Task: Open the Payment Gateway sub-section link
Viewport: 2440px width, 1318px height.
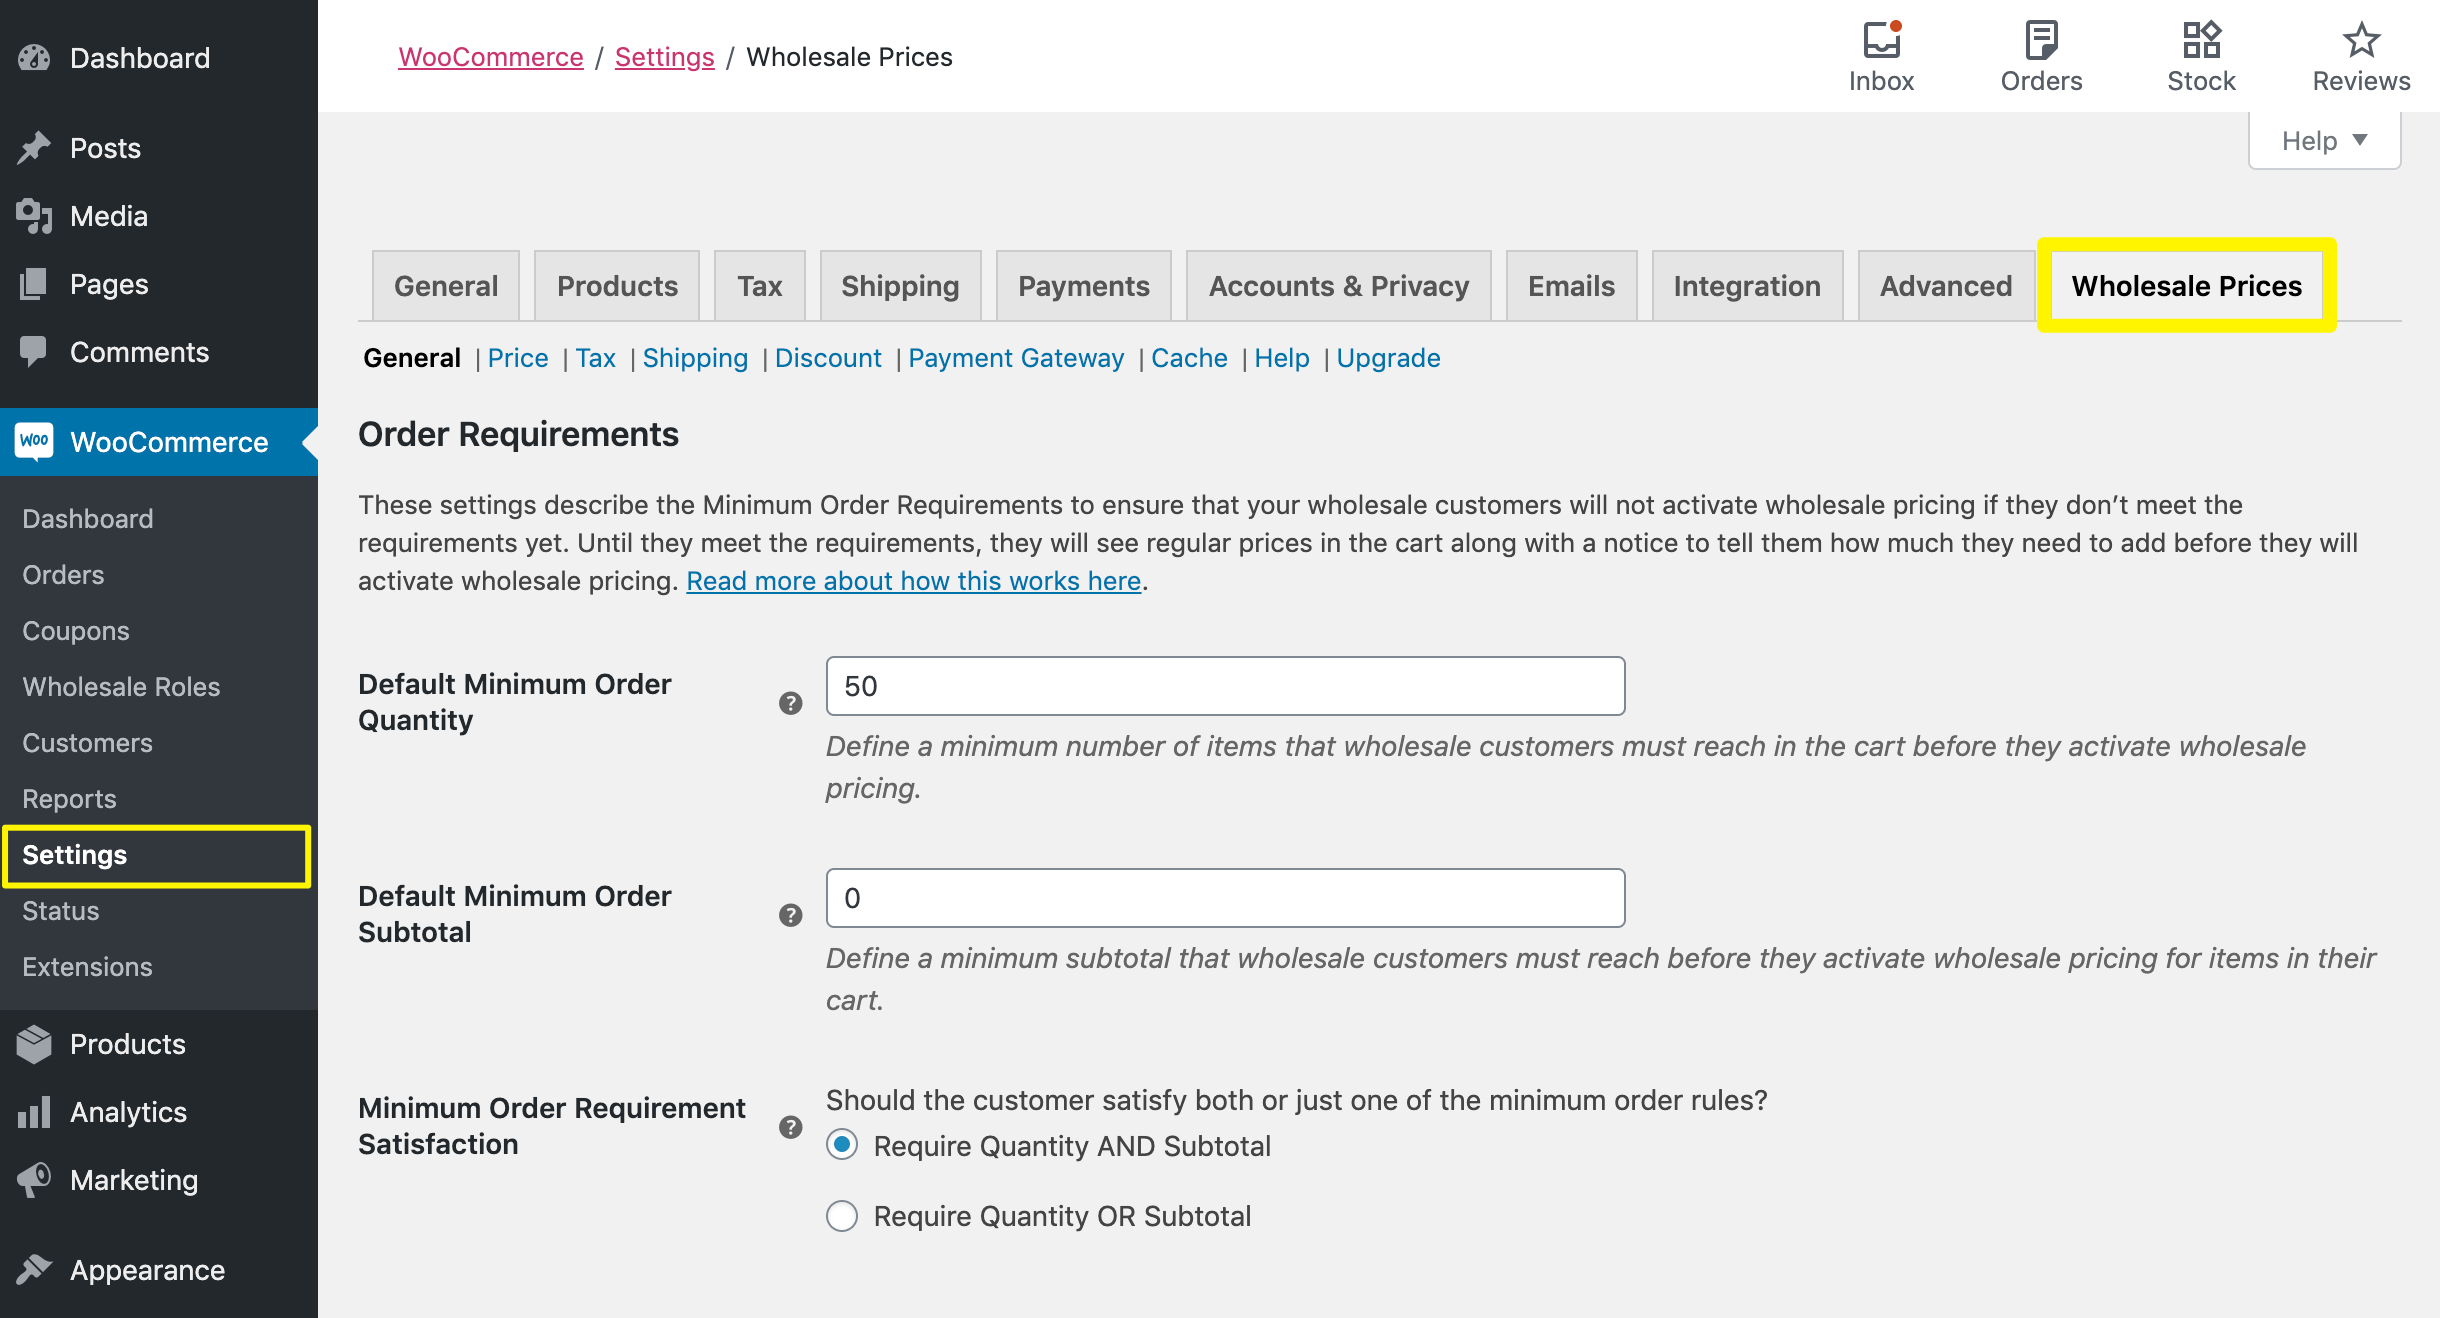Action: [x=1016, y=358]
